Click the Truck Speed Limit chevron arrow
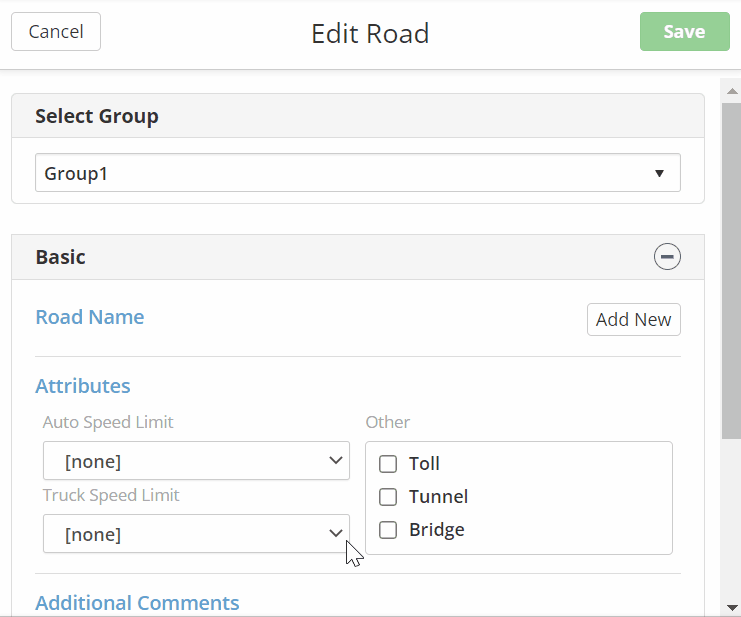 tap(336, 534)
